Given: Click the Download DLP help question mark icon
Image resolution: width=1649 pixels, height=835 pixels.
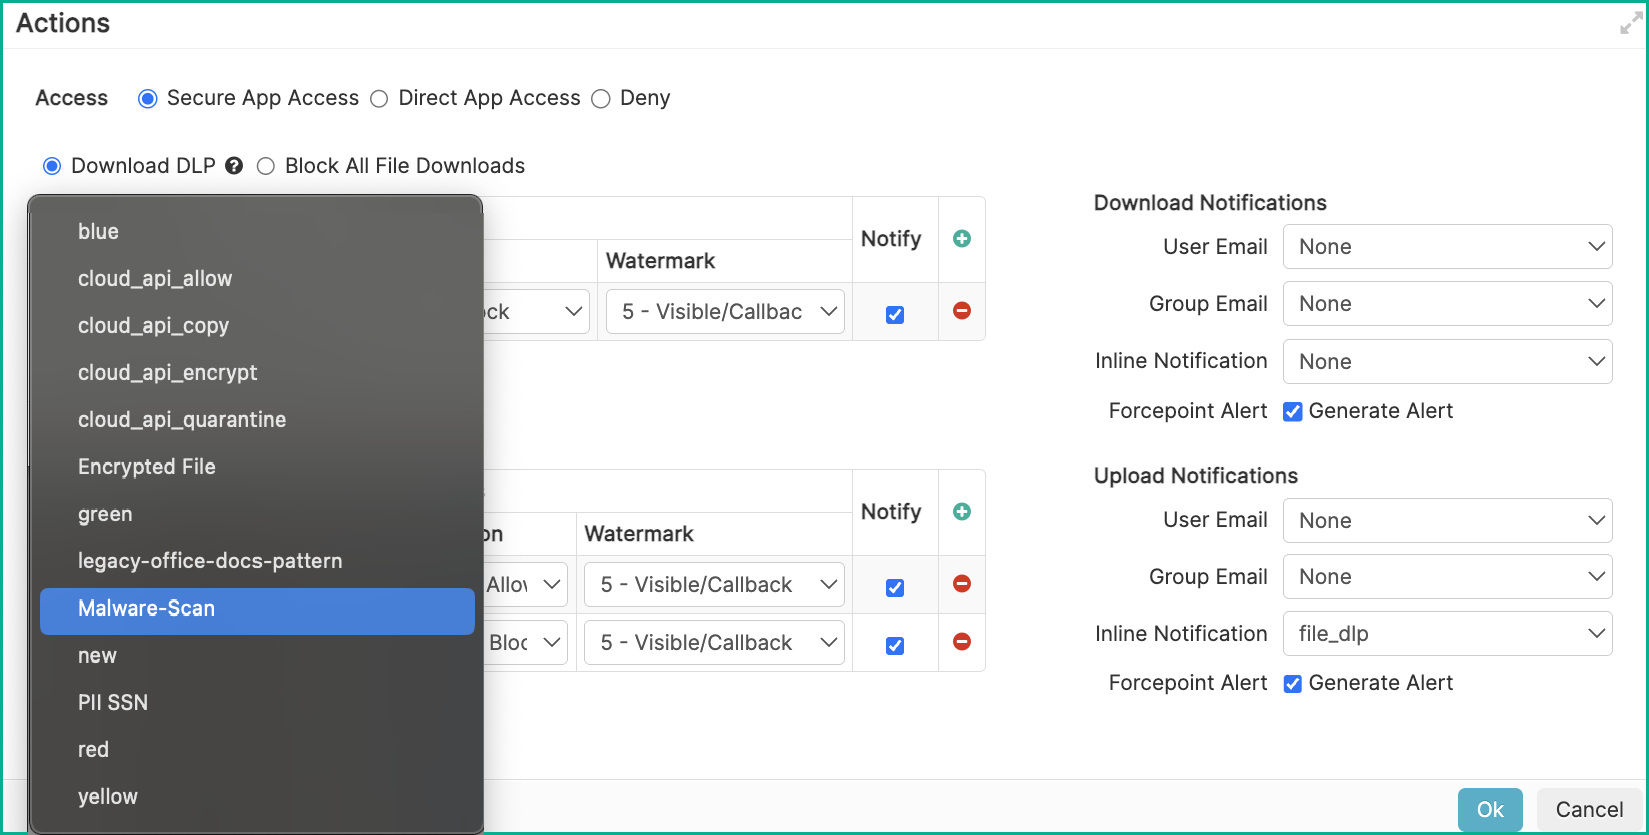Looking at the screenshot, I should (234, 166).
